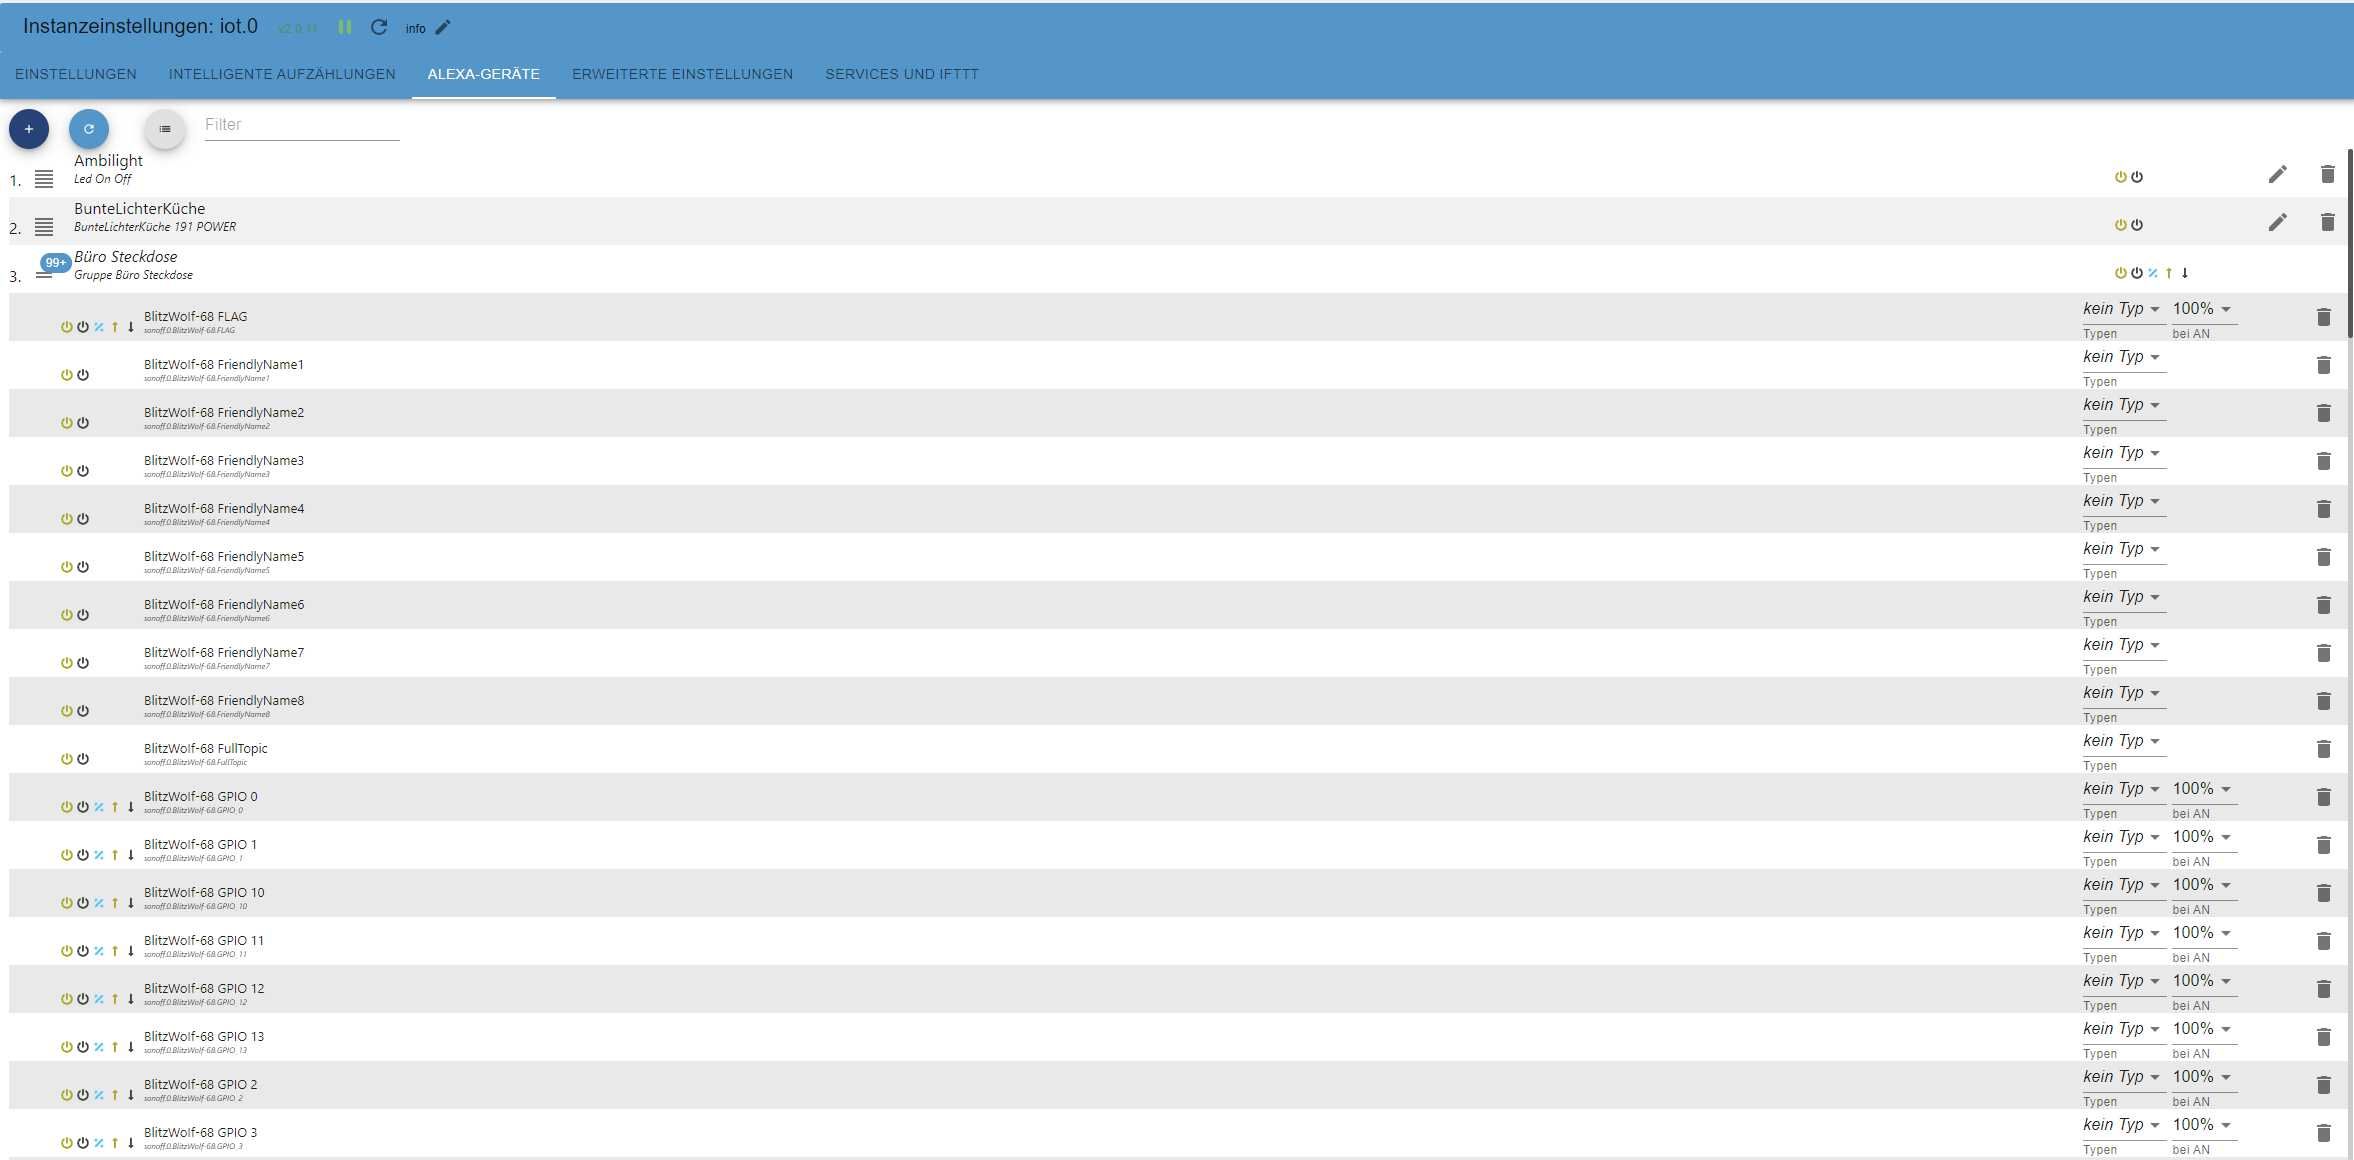Delete the BunteLichterKüche device
The width and height of the screenshot is (2354, 1160).
click(2327, 222)
